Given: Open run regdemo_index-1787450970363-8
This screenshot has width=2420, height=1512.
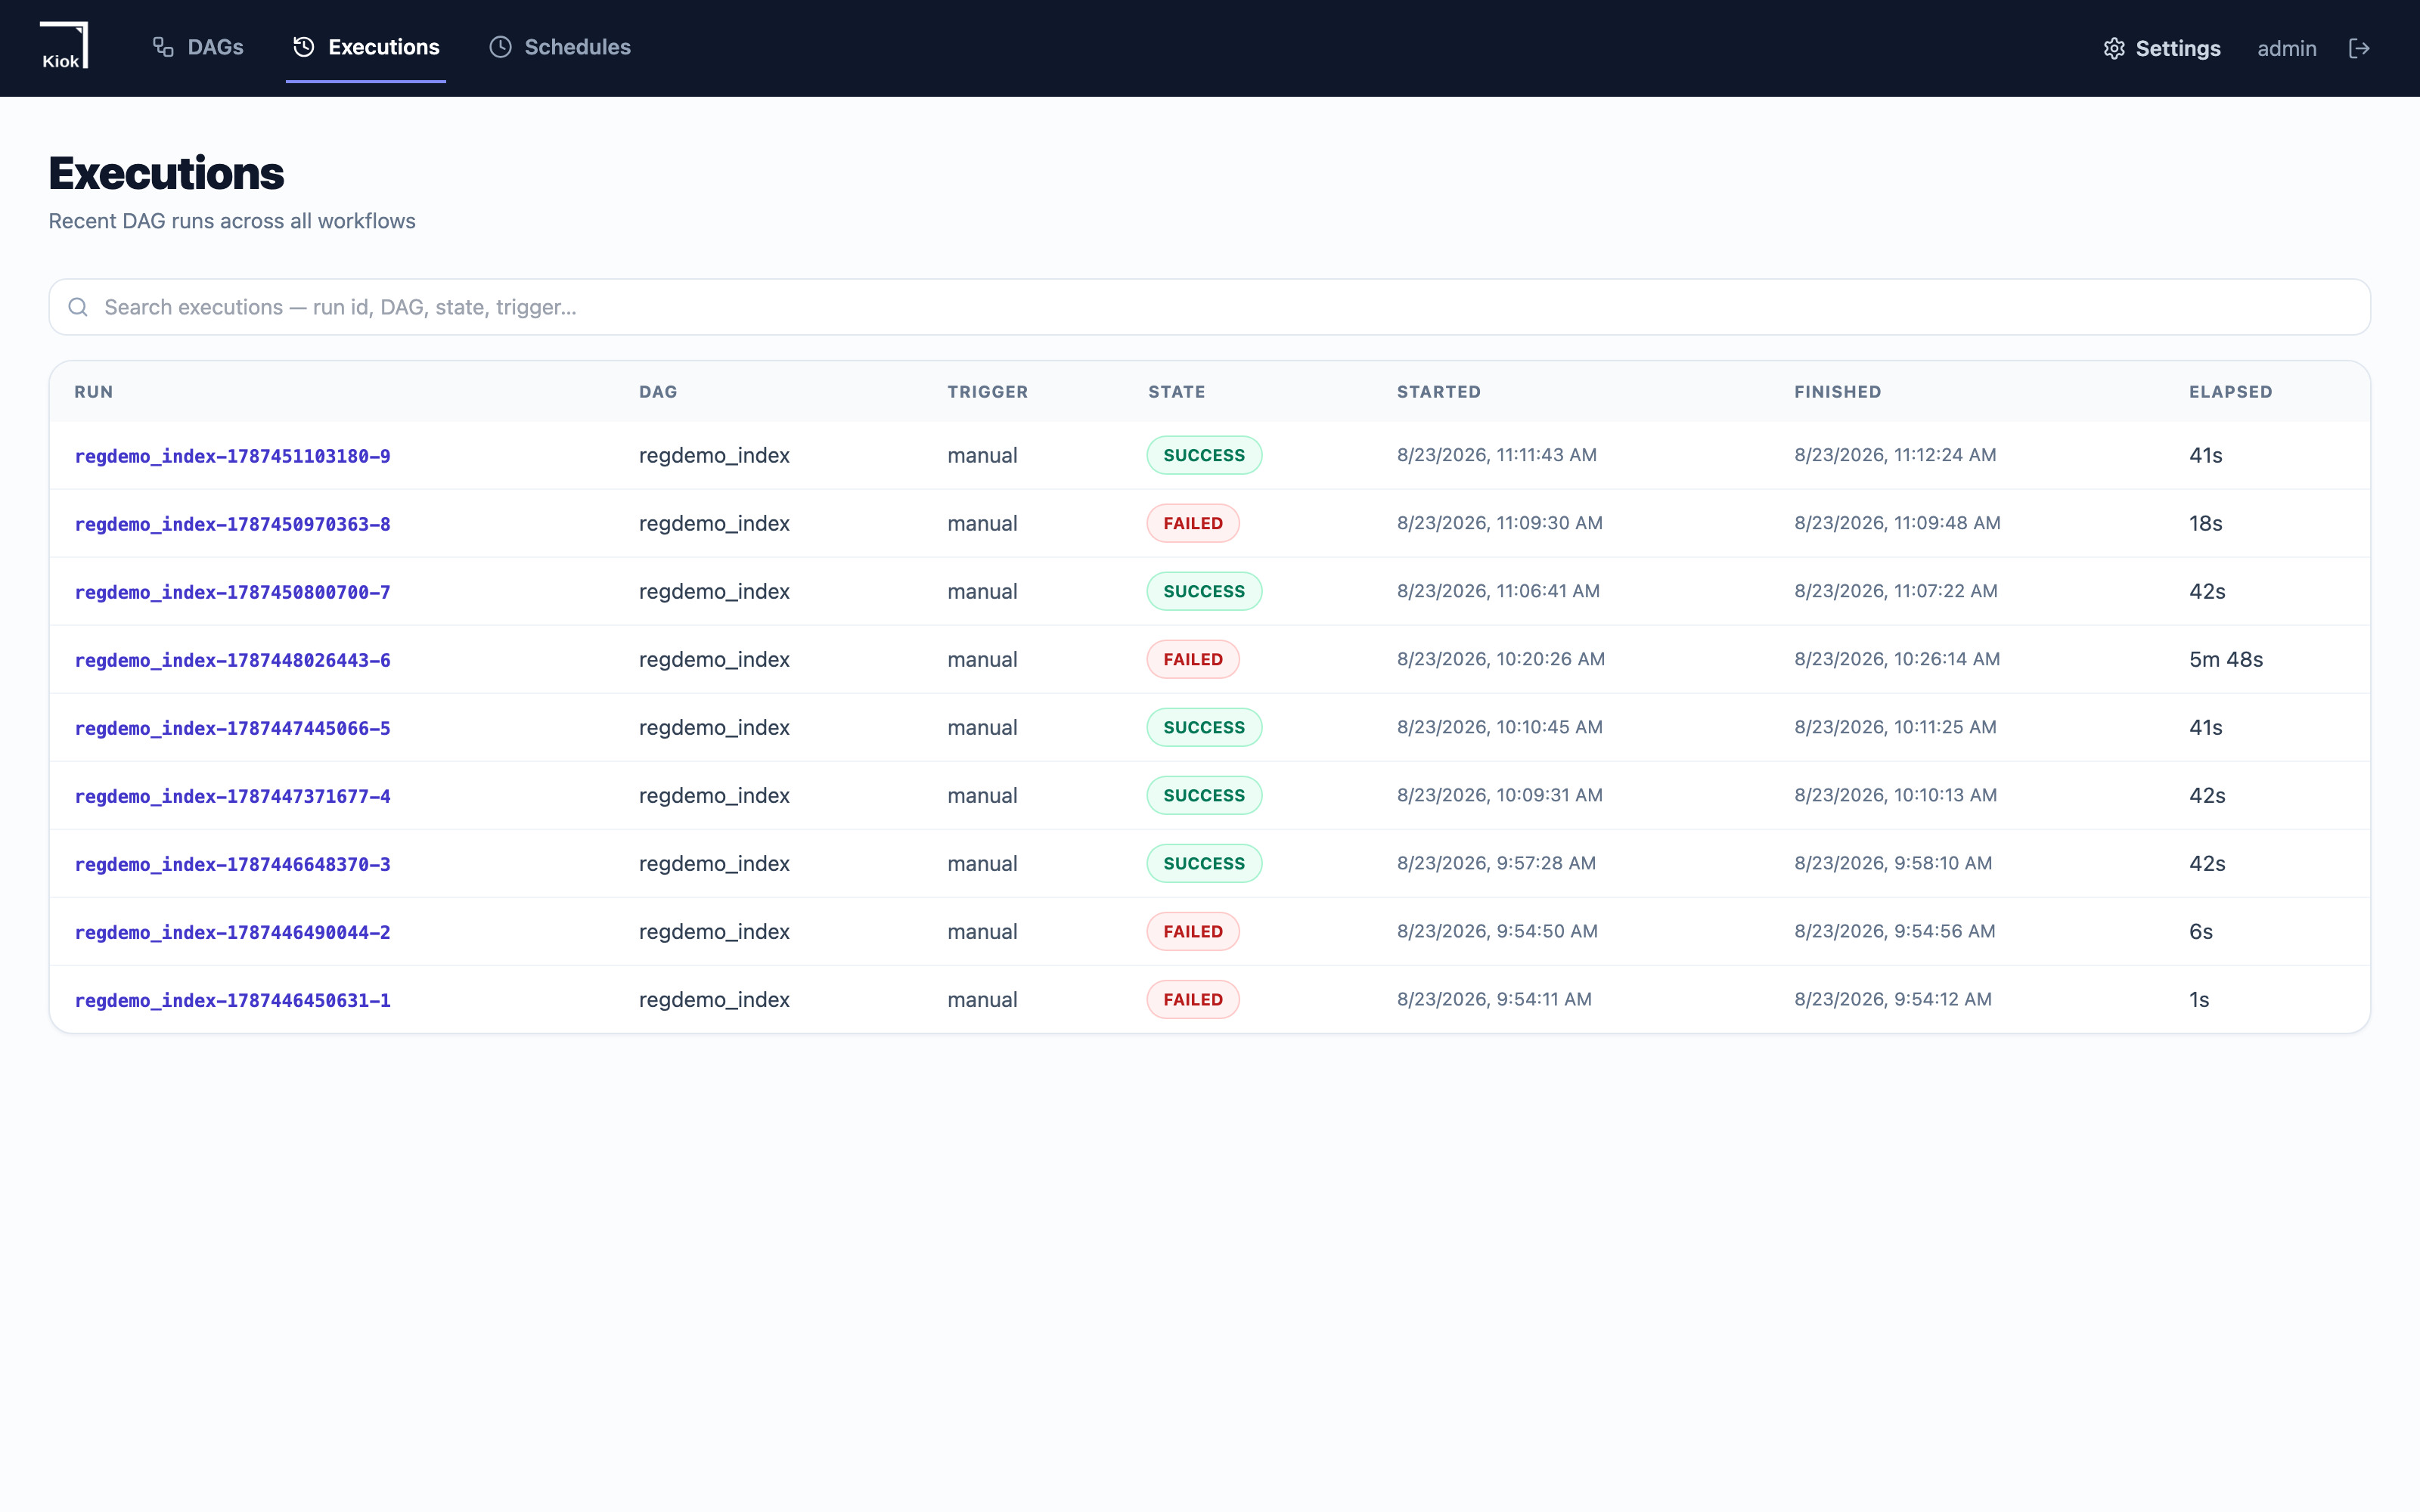Looking at the screenshot, I should (x=232, y=524).
